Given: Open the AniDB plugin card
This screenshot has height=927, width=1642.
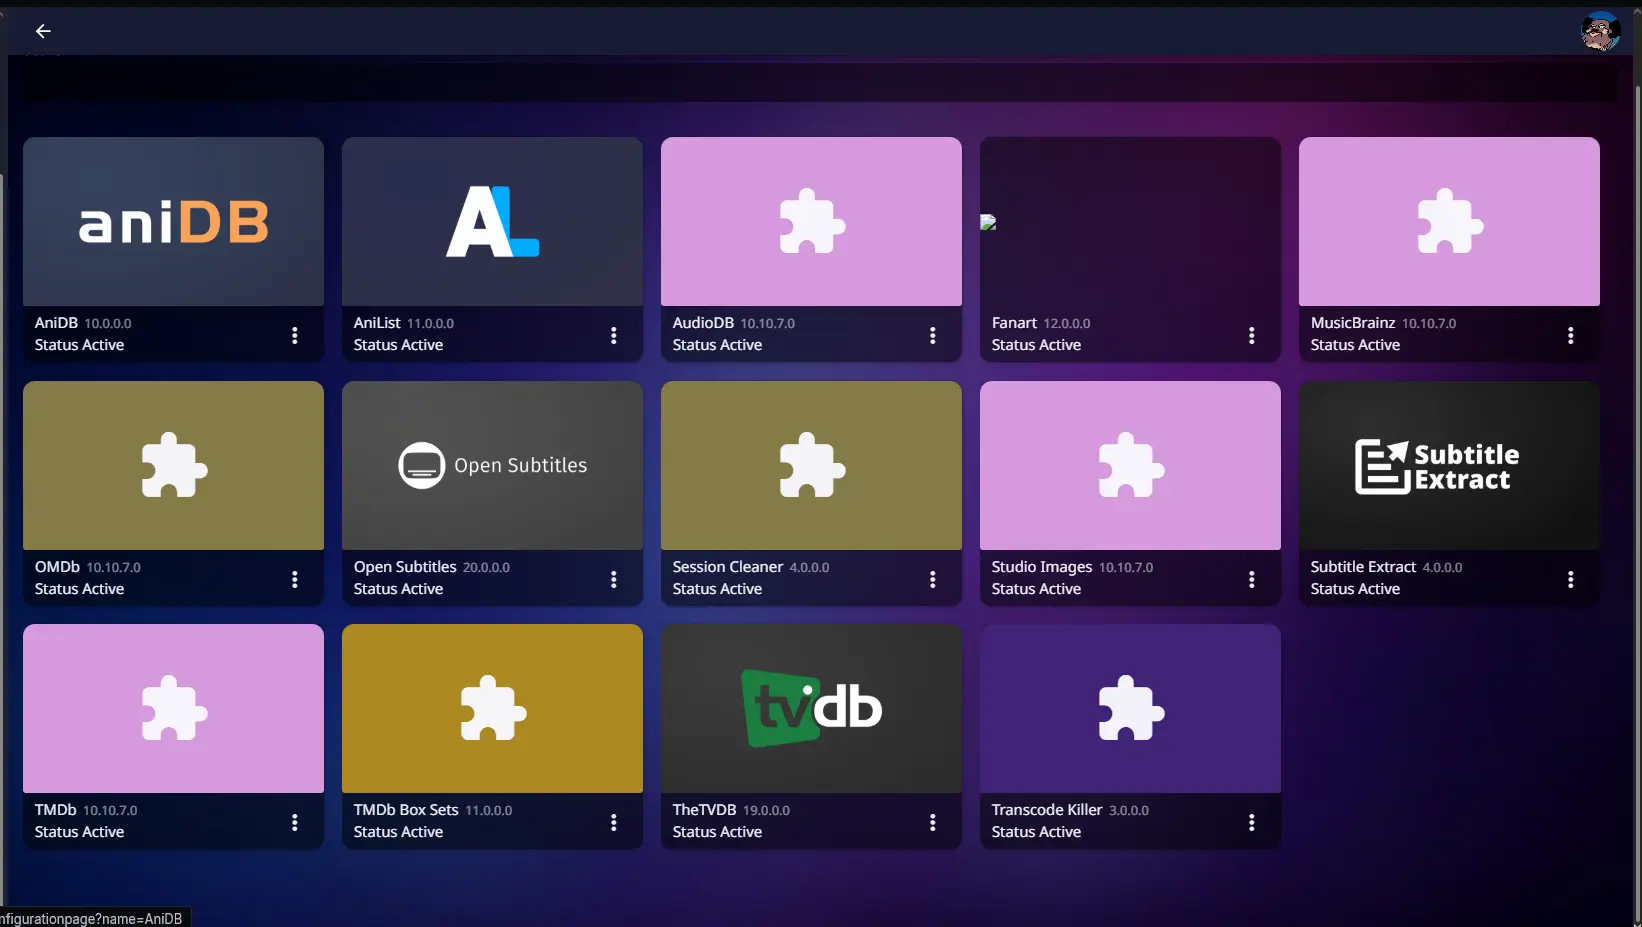Looking at the screenshot, I should pyautogui.click(x=172, y=222).
